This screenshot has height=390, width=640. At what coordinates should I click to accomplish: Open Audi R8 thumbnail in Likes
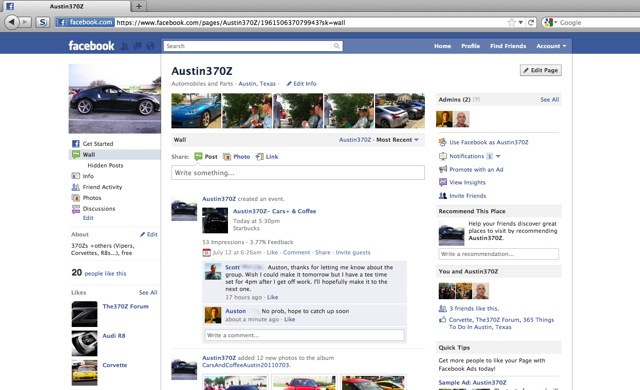tap(84, 343)
